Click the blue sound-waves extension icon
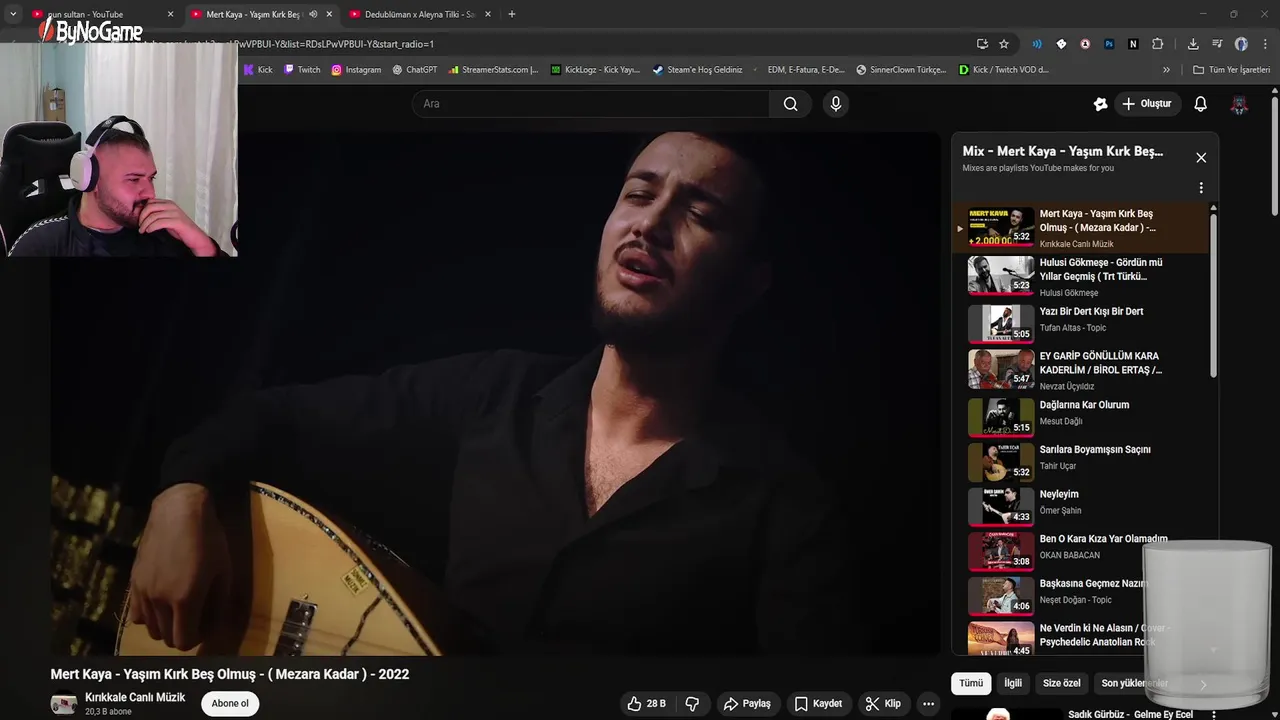The height and width of the screenshot is (720, 1280). [x=1037, y=44]
